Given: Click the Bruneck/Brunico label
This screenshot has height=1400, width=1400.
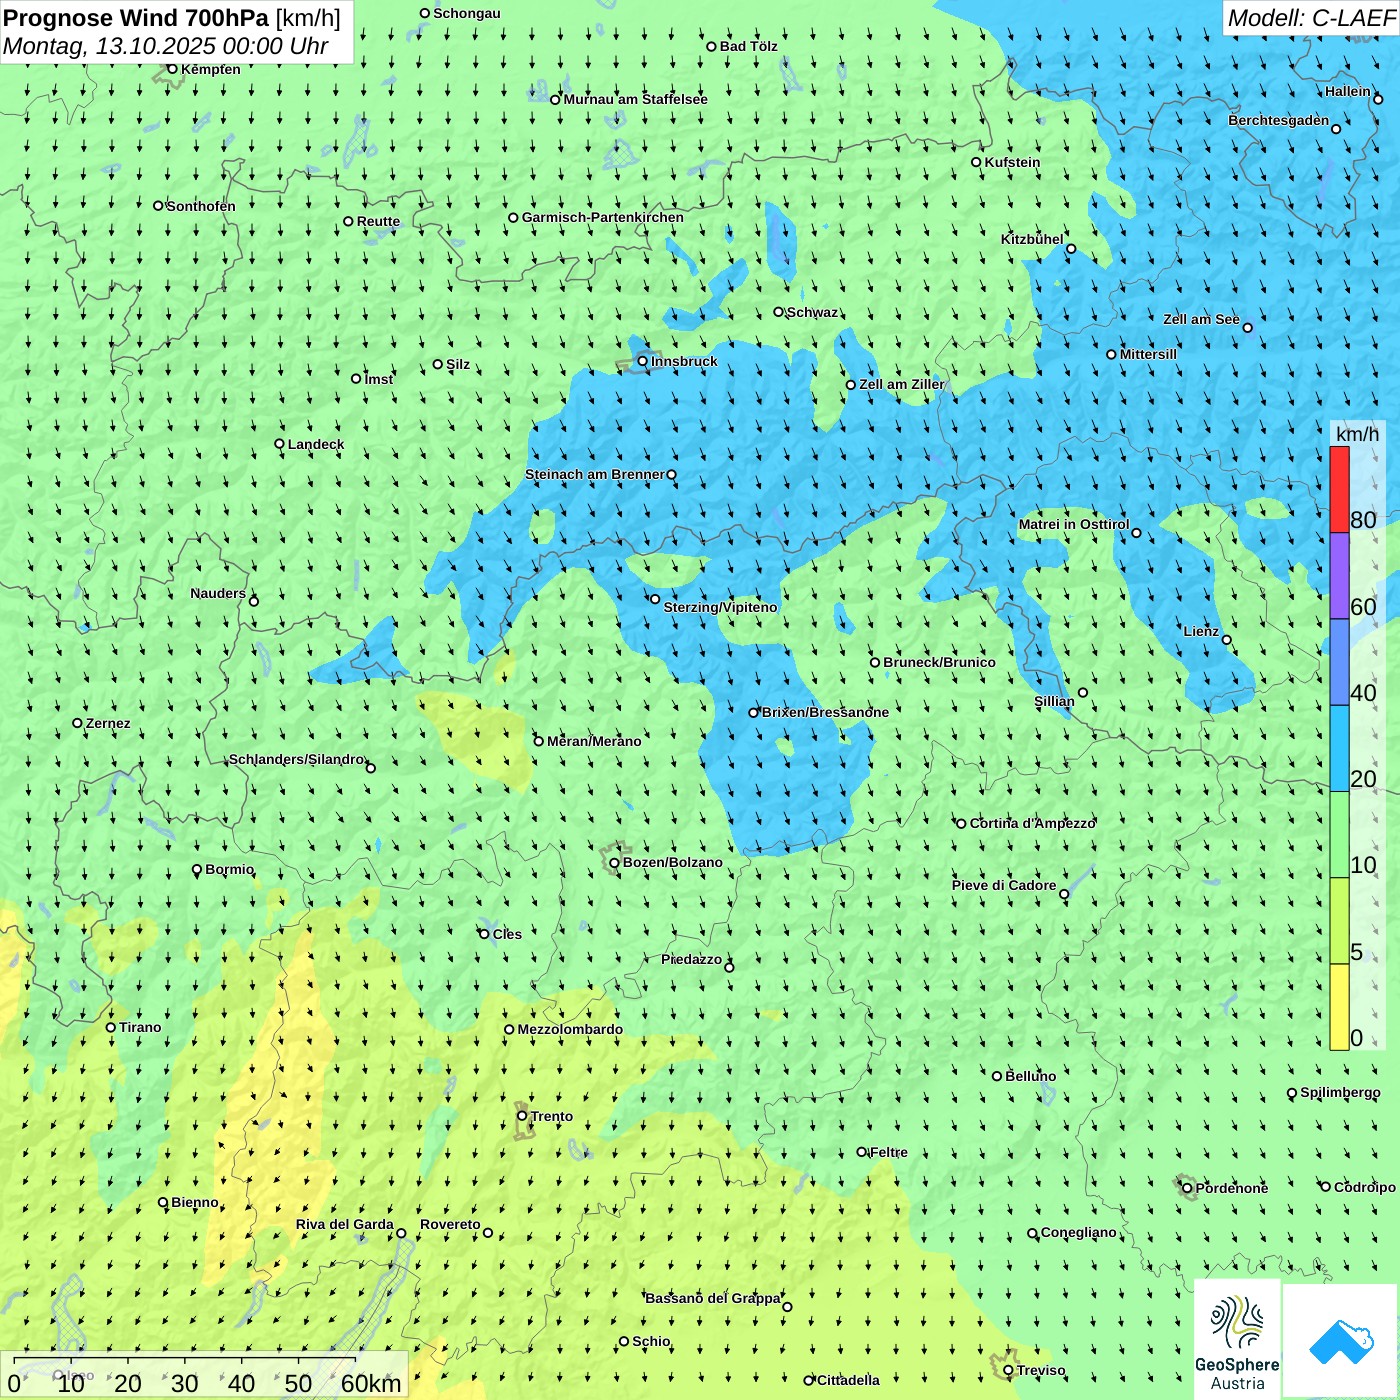Looking at the screenshot, I should click(939, 662).
